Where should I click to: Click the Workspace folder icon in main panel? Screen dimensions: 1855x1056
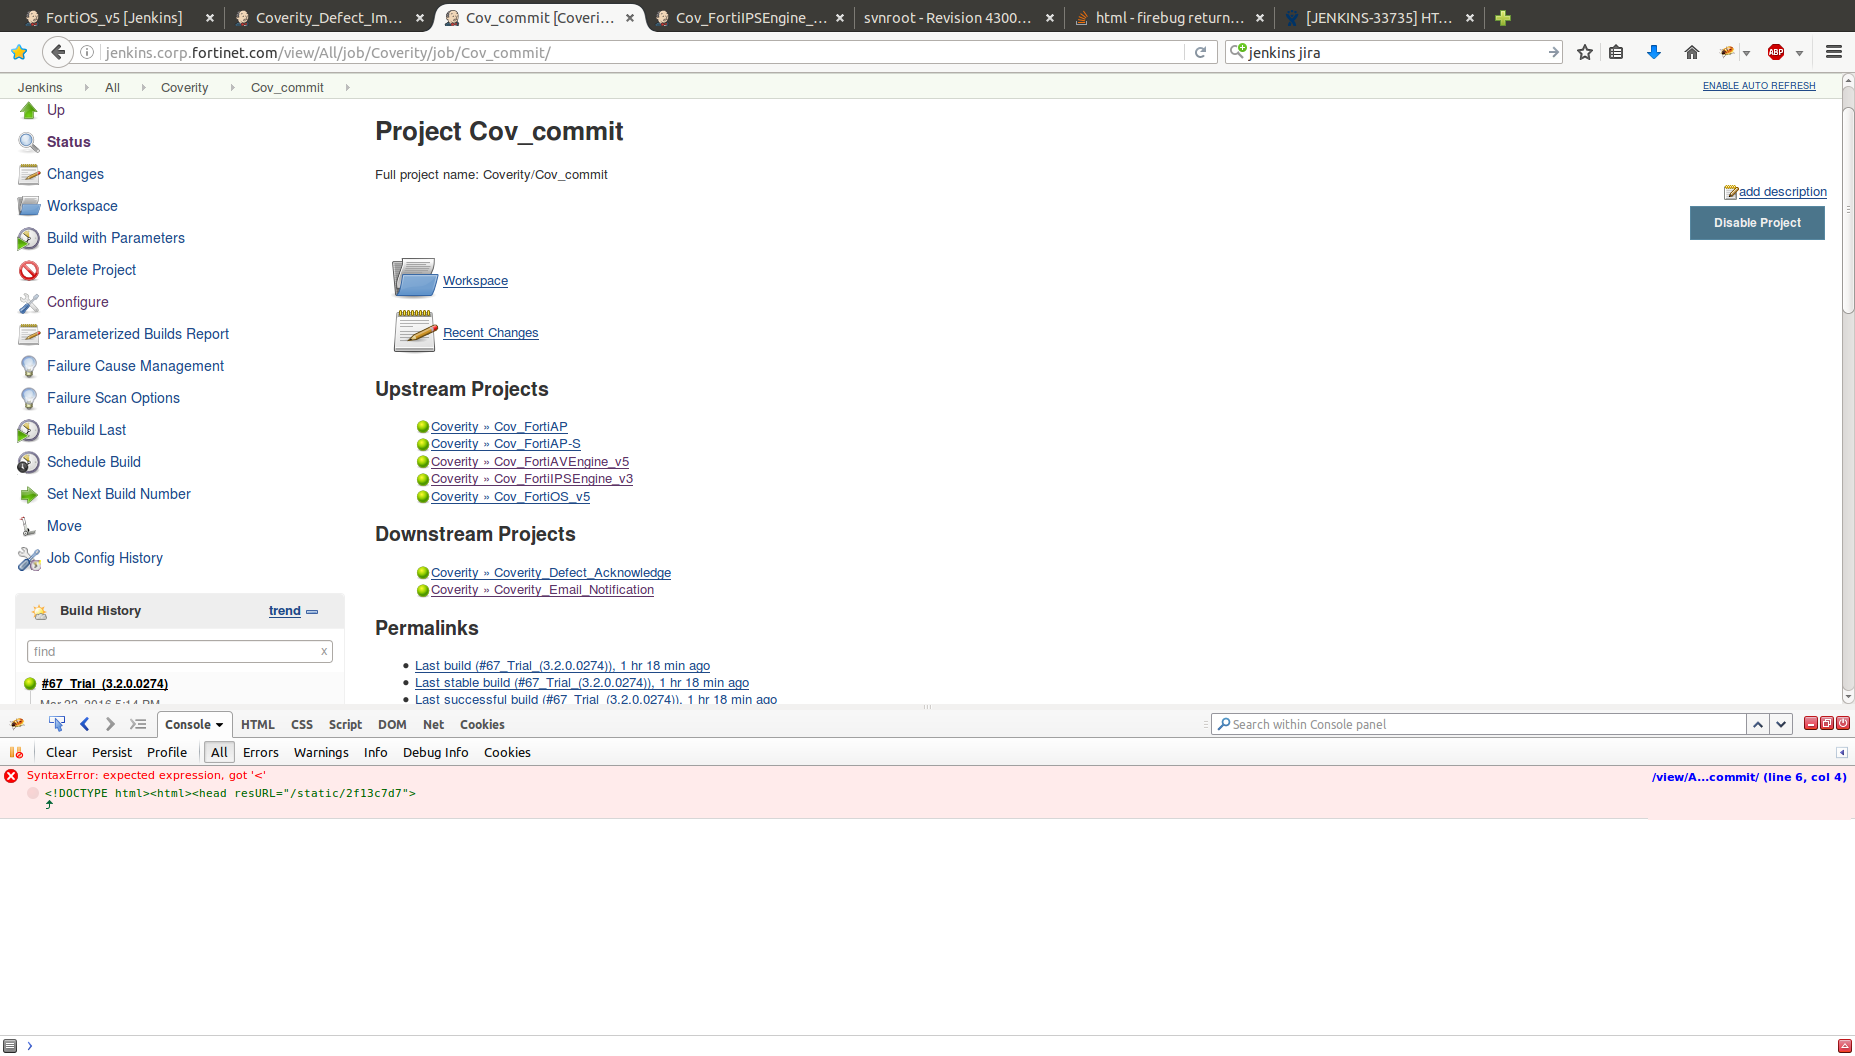coord(414,278)
